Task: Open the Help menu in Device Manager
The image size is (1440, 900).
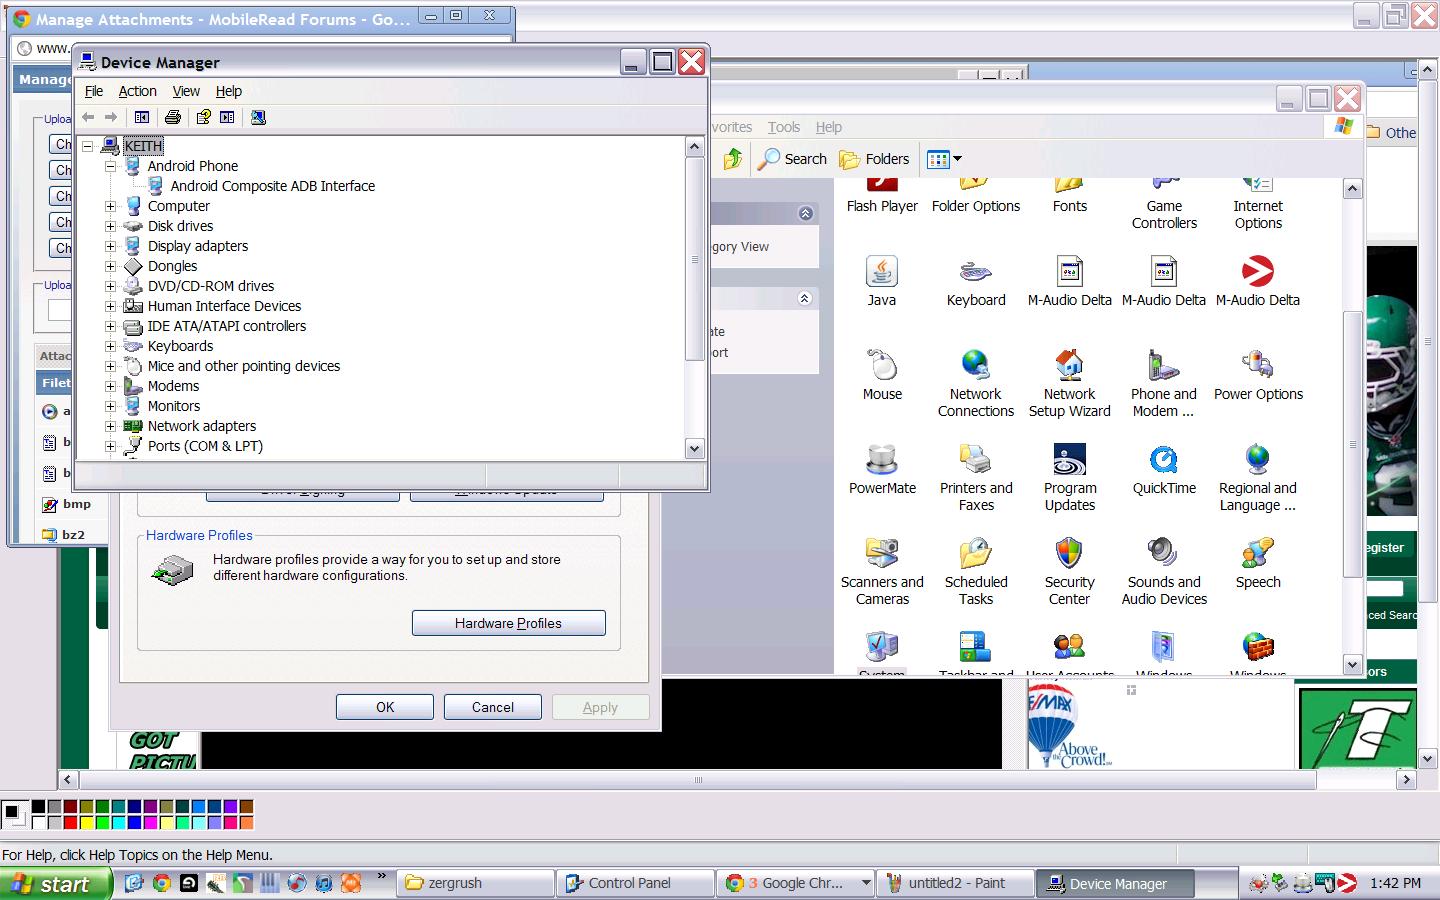Action: tap(229, 91)
